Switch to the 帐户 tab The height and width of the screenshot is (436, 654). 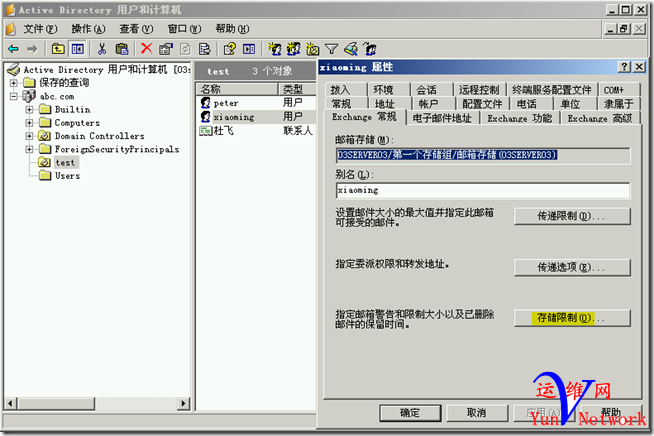(429, 104)
